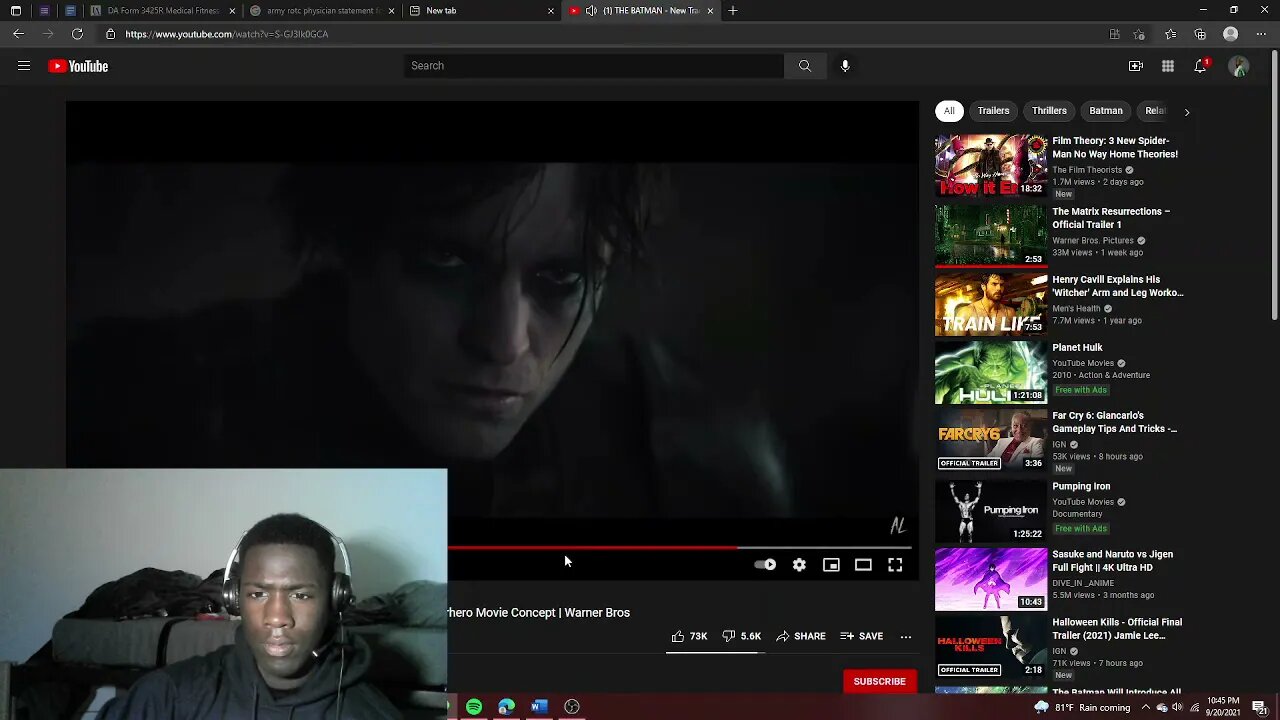
Task: Select the Batman filter chip
Action: point(1106,111)
